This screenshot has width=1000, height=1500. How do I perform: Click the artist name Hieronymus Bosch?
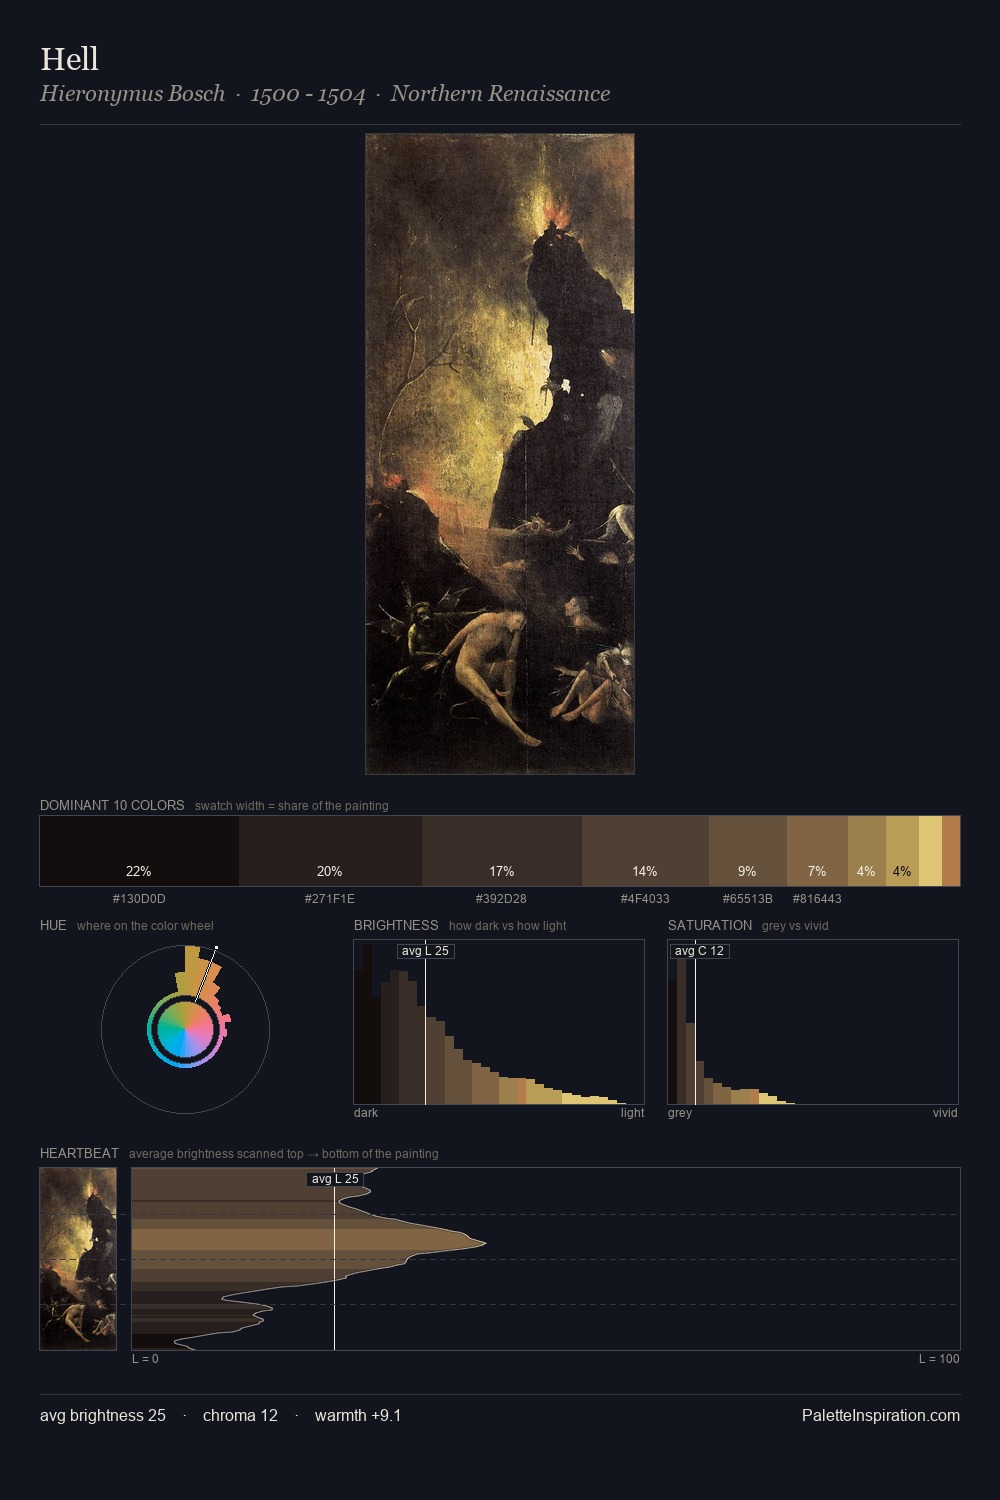point(133,94)
